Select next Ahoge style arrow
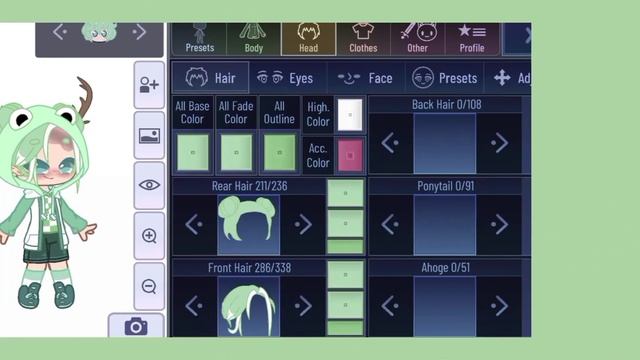The width and height of the screenshot is (640, 360). pyautogui.click(x=499, y=306)
